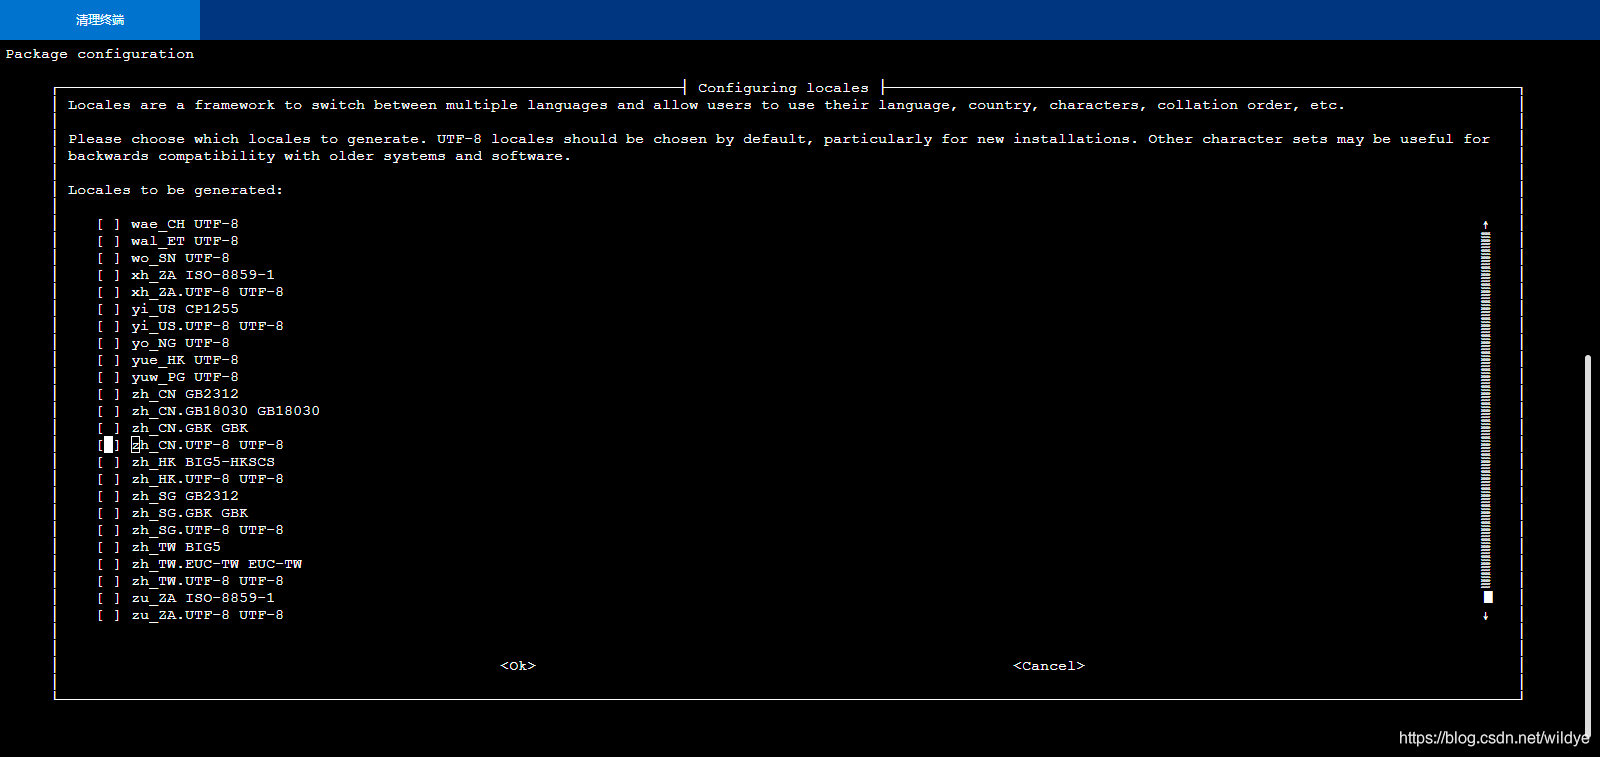Screen dimensions: 1600x757
Task: Toggle the zh_SG.GBK GBK checkbox
Action: [108, 513]
